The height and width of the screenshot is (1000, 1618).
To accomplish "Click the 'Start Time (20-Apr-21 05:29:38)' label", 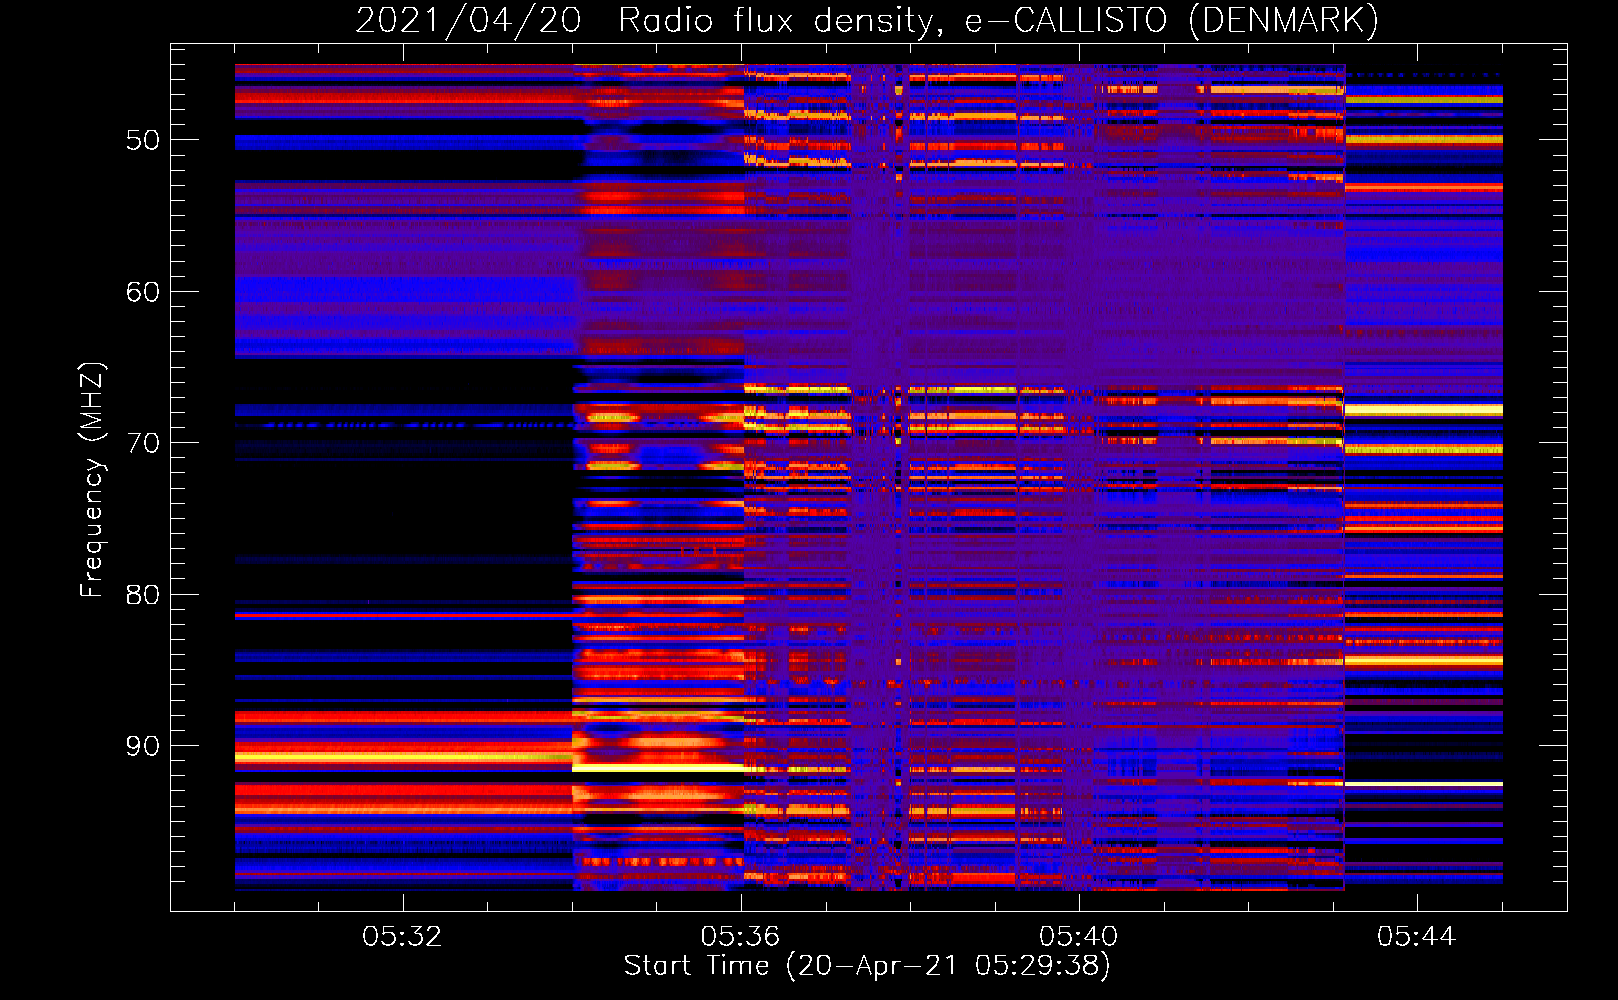I will point(867,966).
